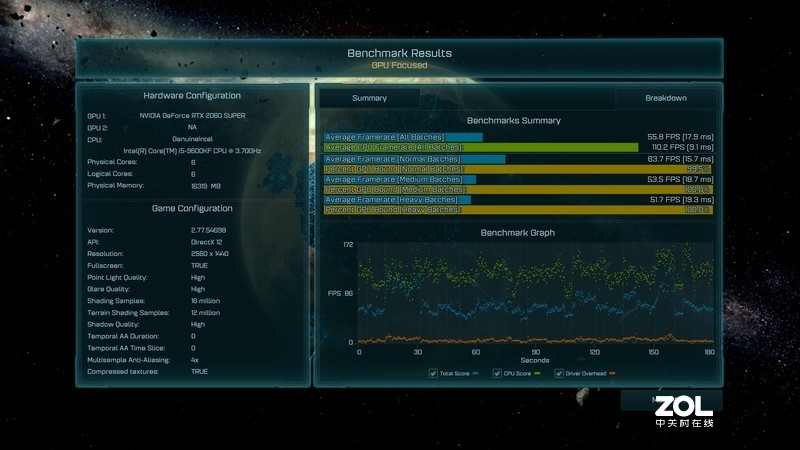This screenshot has width=800, height=450.
Task: Select the Average CPU Framerate (All Batches) bar
Action: tap(481, 147)
